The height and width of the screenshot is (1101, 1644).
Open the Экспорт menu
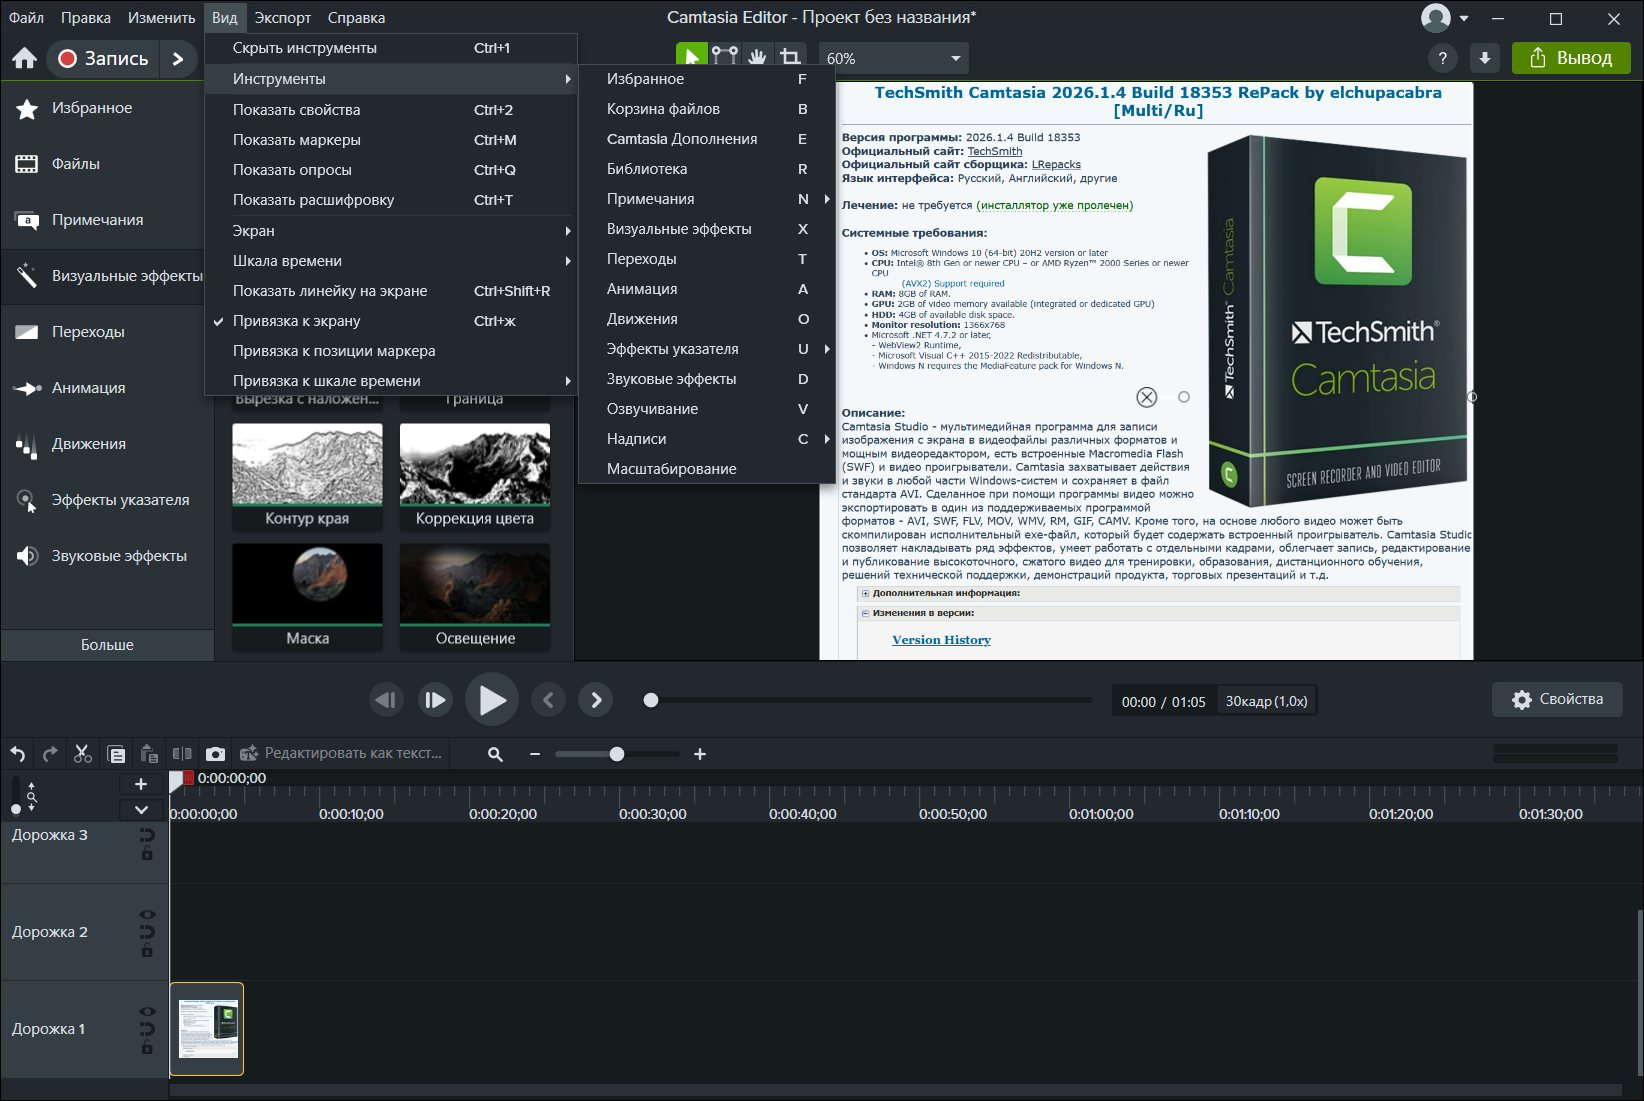(x=283, y=18)
